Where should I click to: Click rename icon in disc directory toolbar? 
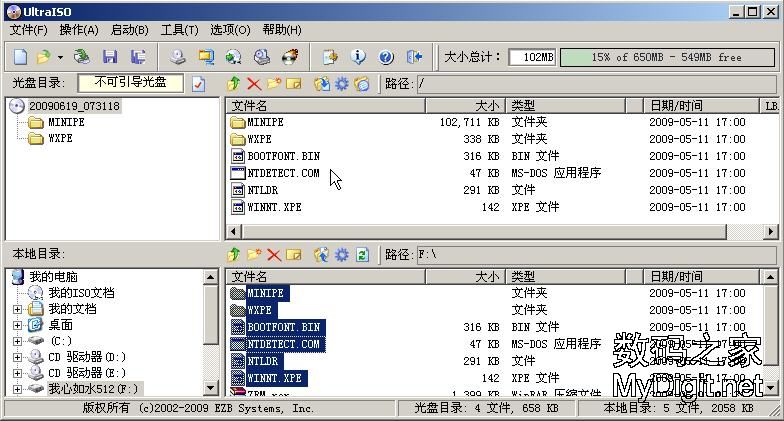[x=294, y=84]
